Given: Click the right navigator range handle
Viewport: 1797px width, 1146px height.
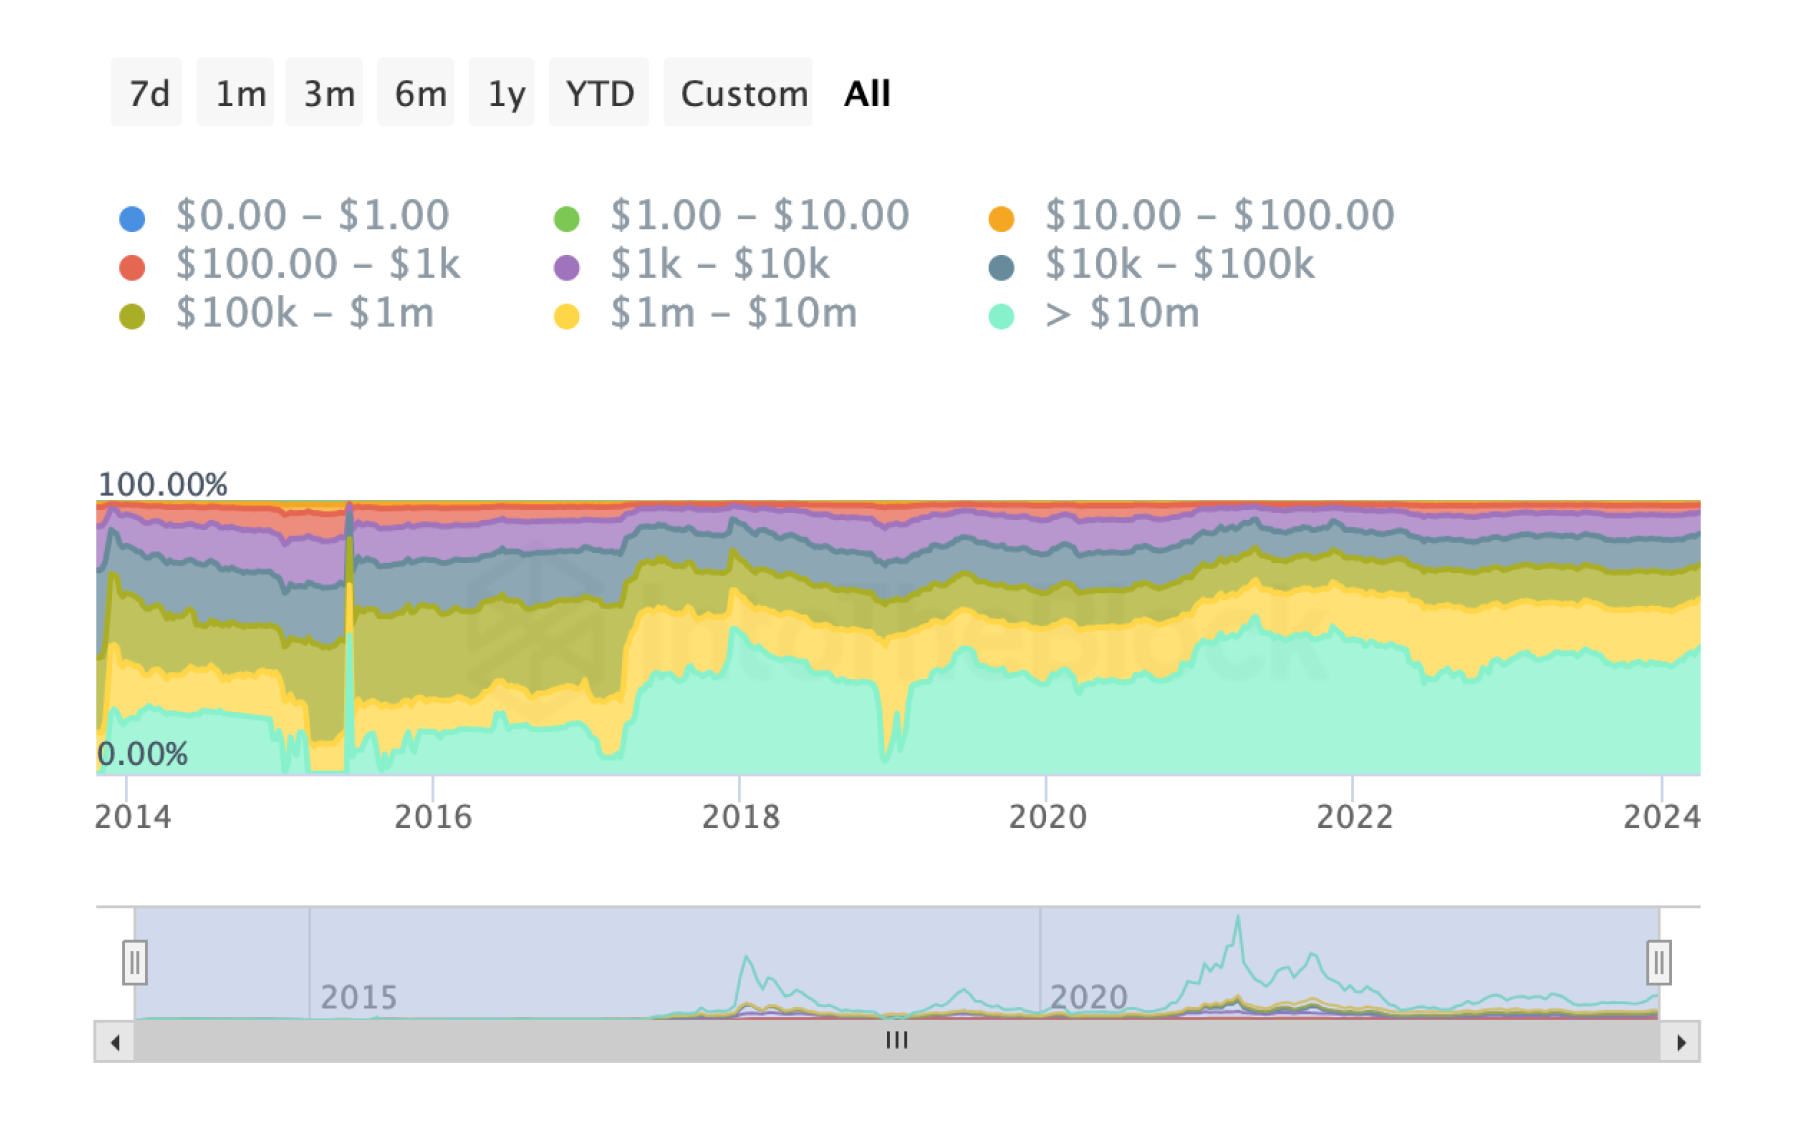Looking at the screenshot, I should point(1659,962).
